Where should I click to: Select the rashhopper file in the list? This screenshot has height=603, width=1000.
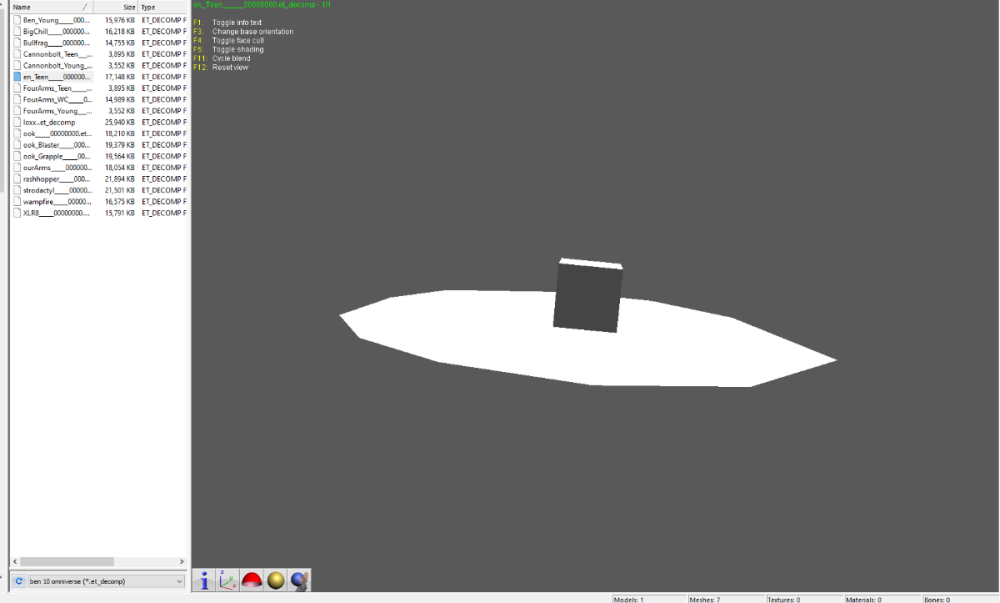tap(55, 178)
